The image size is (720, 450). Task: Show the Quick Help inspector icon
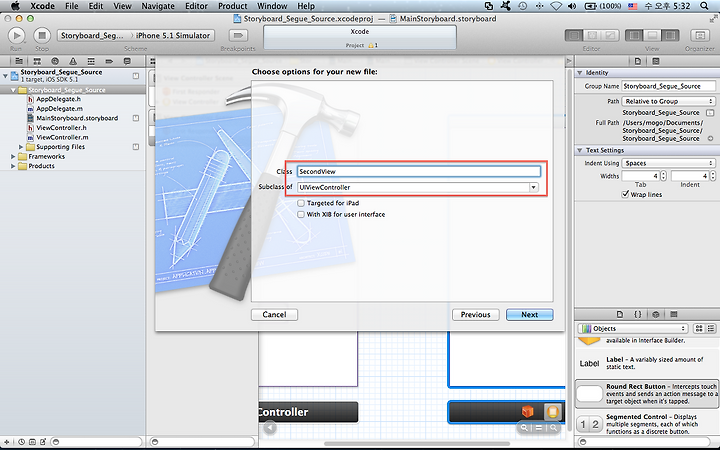[656, 61]
